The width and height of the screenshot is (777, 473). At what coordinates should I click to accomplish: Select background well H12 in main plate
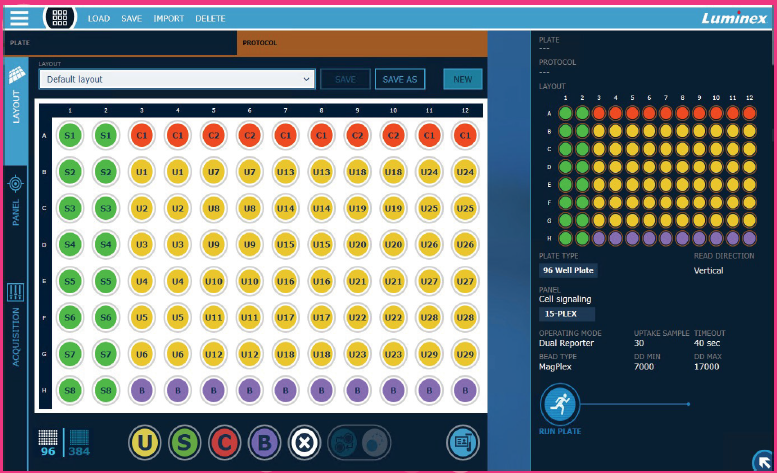tap(465, 390)
